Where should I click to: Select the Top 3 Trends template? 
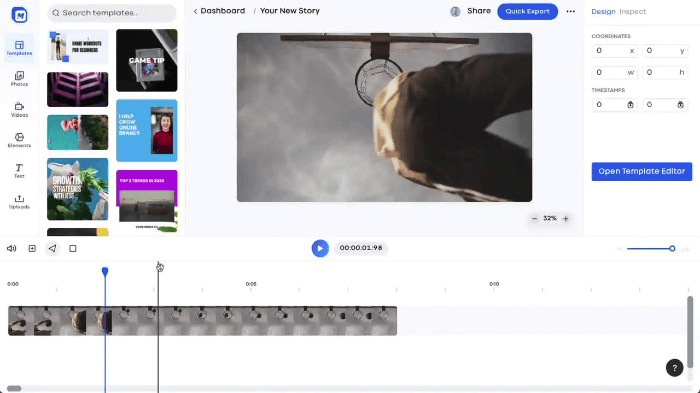tap(146, 201)
